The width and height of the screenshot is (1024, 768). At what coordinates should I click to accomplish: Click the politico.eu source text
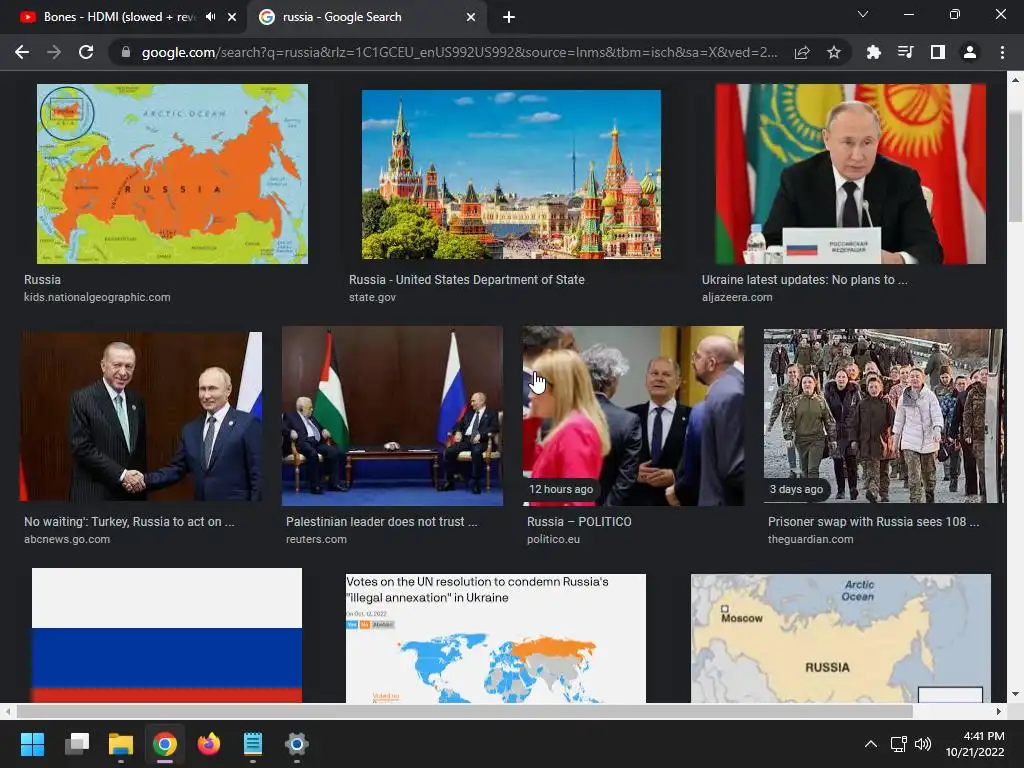[x=553, y=539]
